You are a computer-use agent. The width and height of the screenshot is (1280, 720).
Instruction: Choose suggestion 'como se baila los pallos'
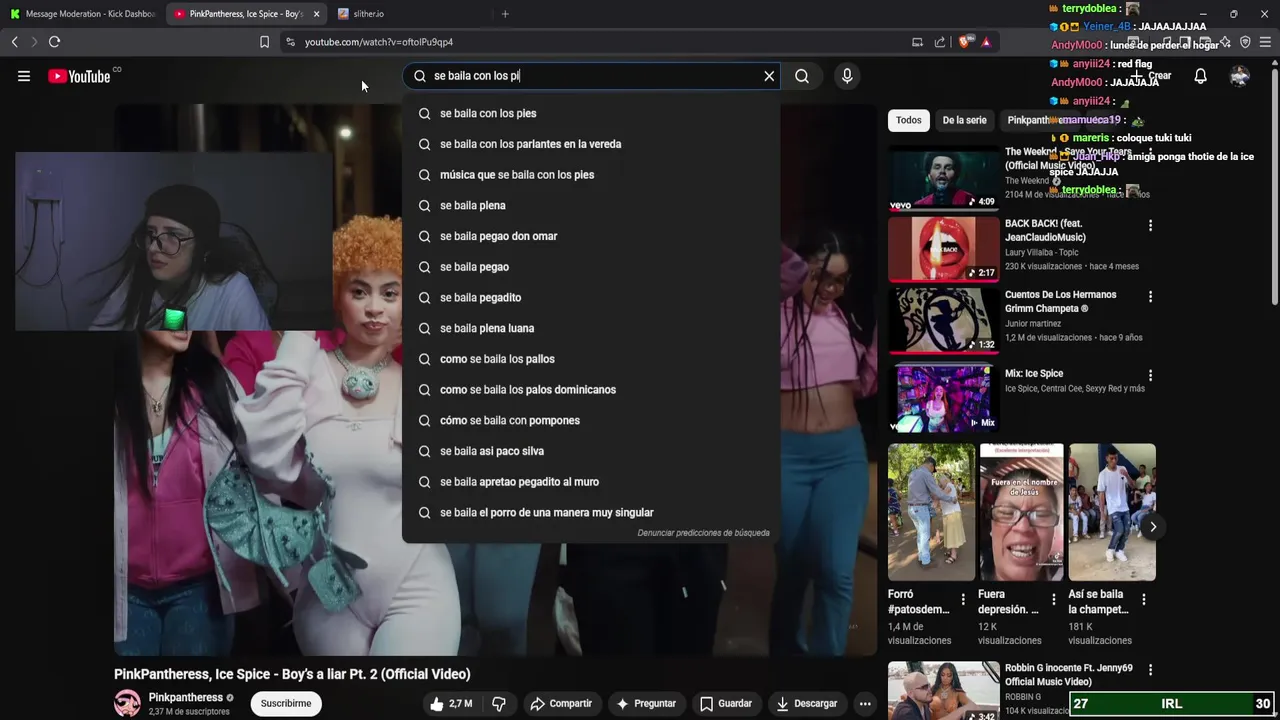point(590,359)
